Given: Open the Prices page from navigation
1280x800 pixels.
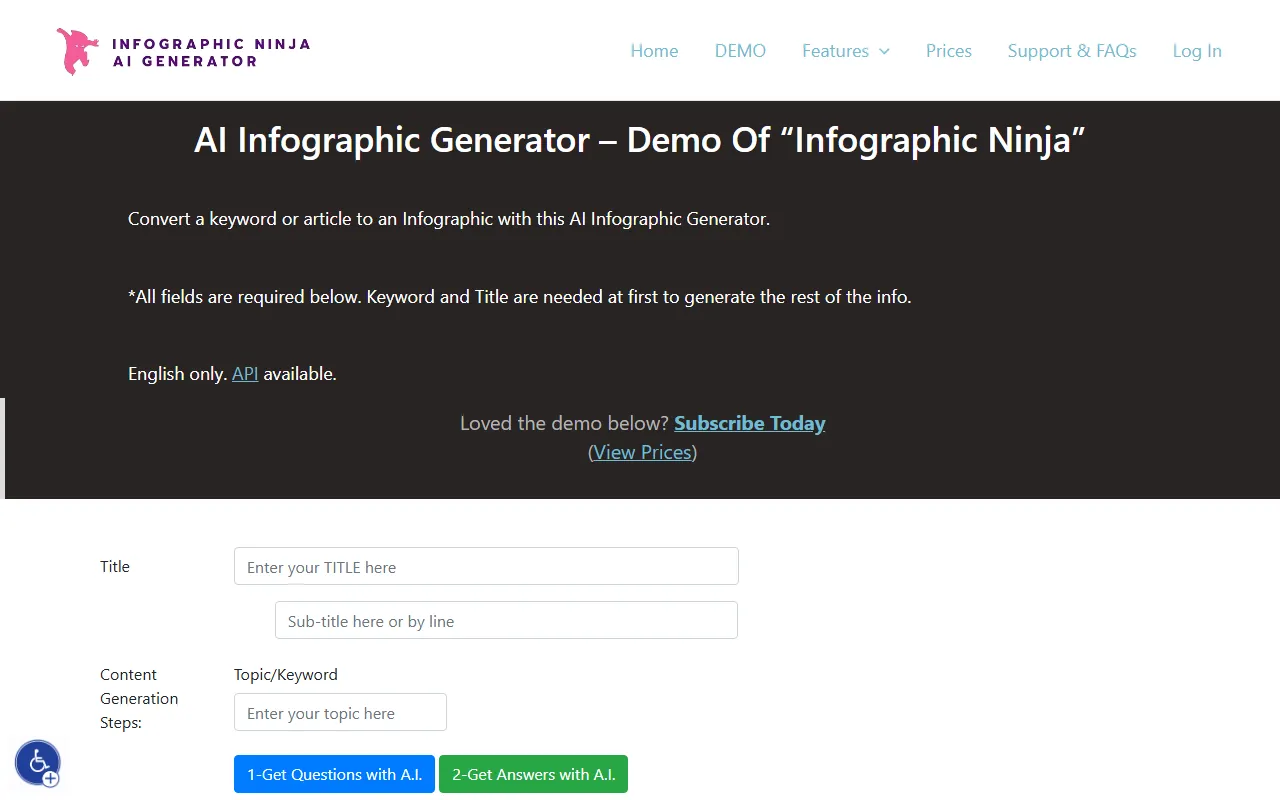Looking at the screenshot, I should click(x=948, y=51).
